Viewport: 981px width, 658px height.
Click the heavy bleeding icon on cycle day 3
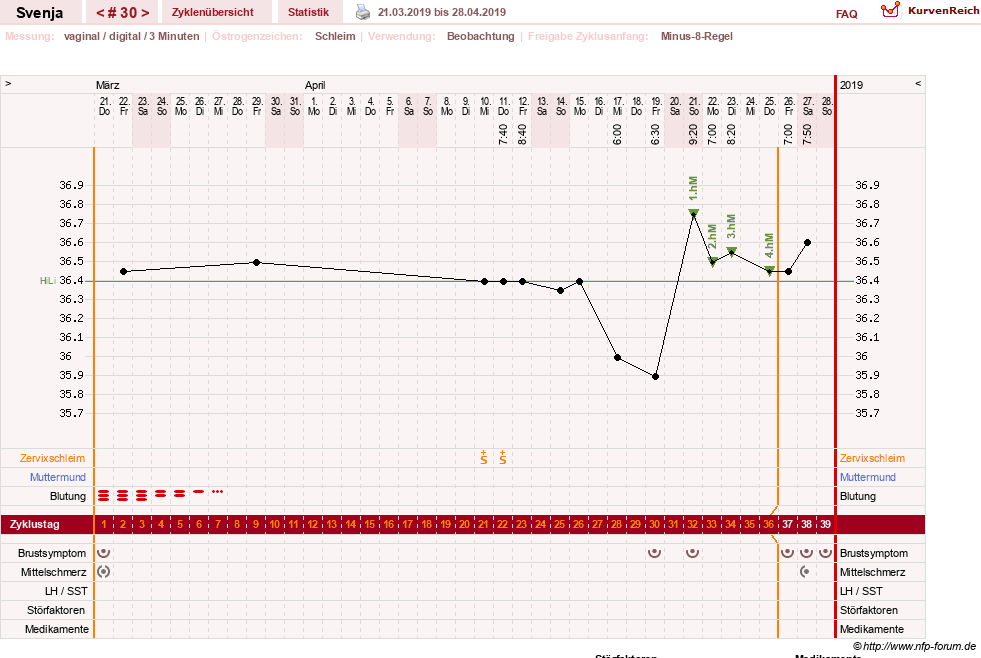pyautogui.click(x=141, y=496)
